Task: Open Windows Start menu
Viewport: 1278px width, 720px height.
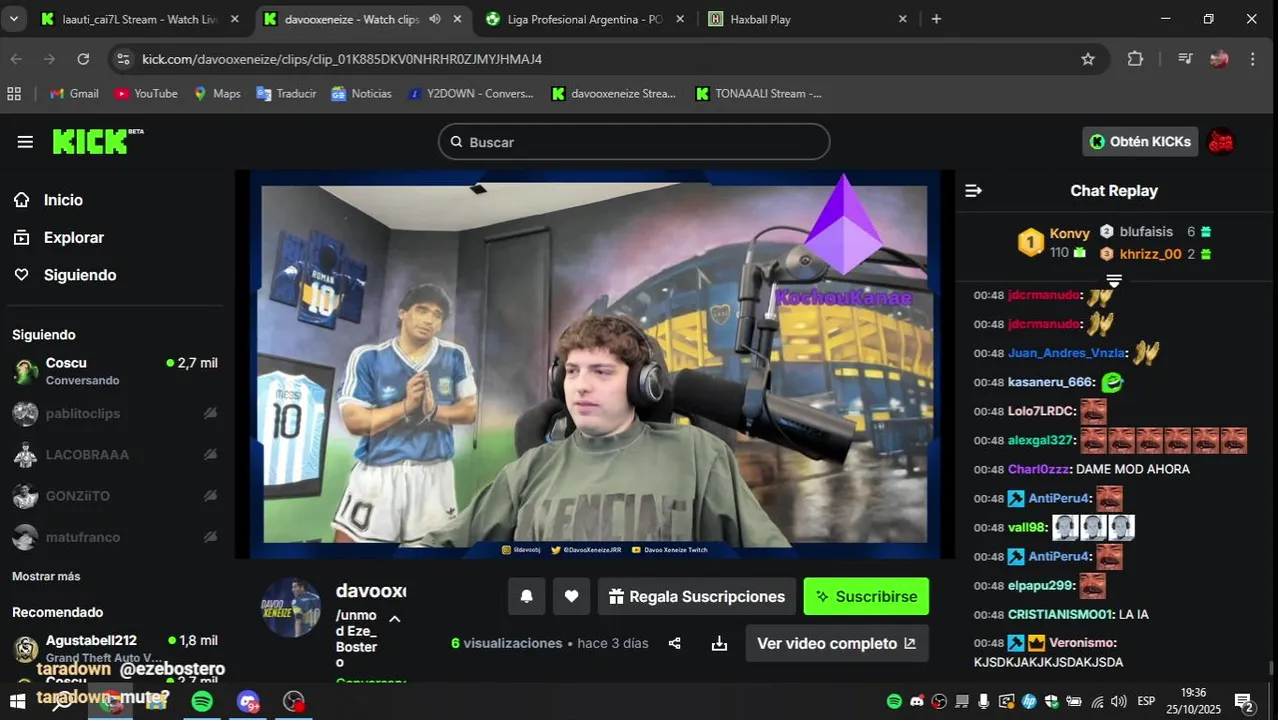Action: (17, 701)
